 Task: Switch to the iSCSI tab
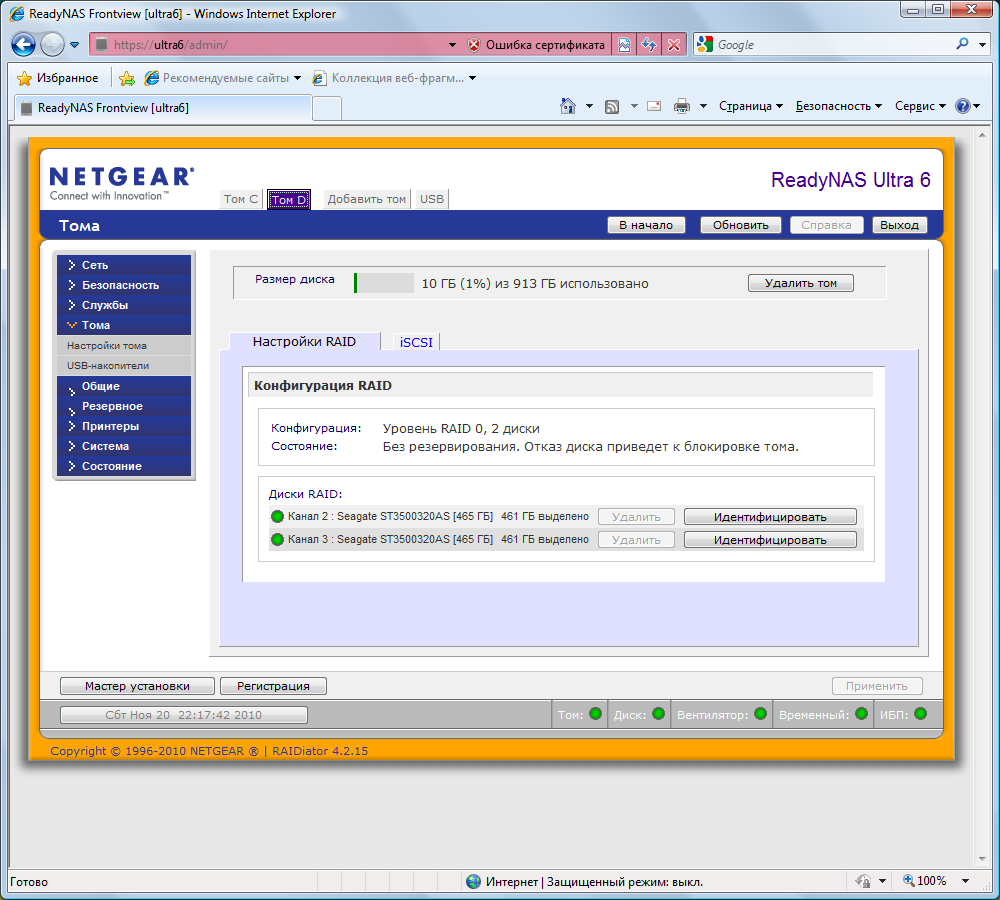pyautogui.click(x=416, y=343)
